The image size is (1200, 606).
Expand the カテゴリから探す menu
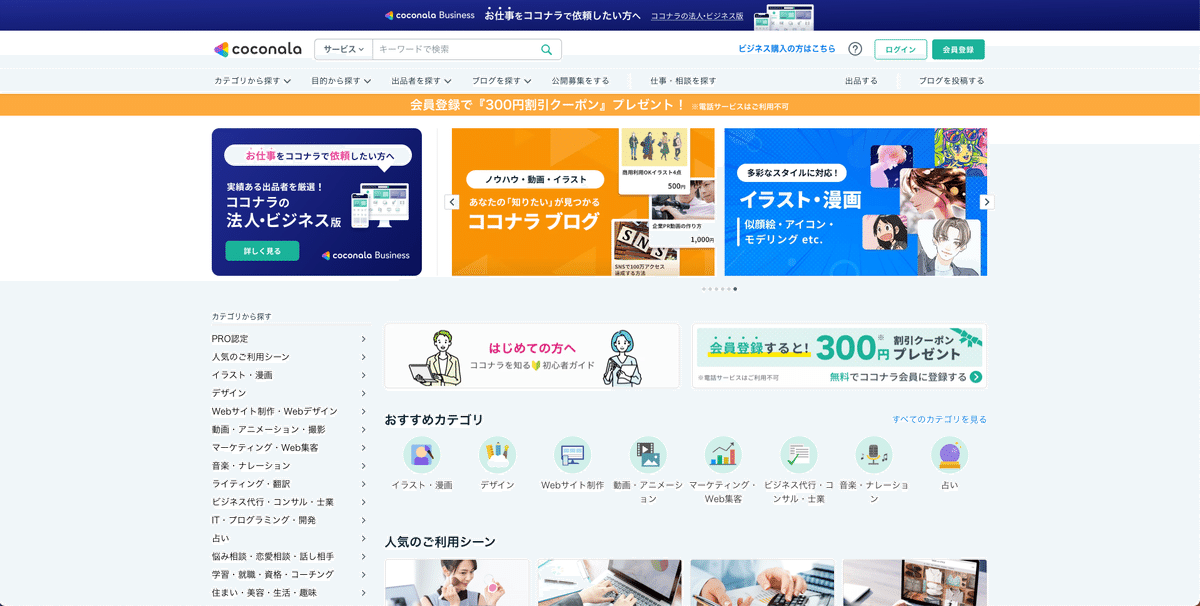(253, 81)
